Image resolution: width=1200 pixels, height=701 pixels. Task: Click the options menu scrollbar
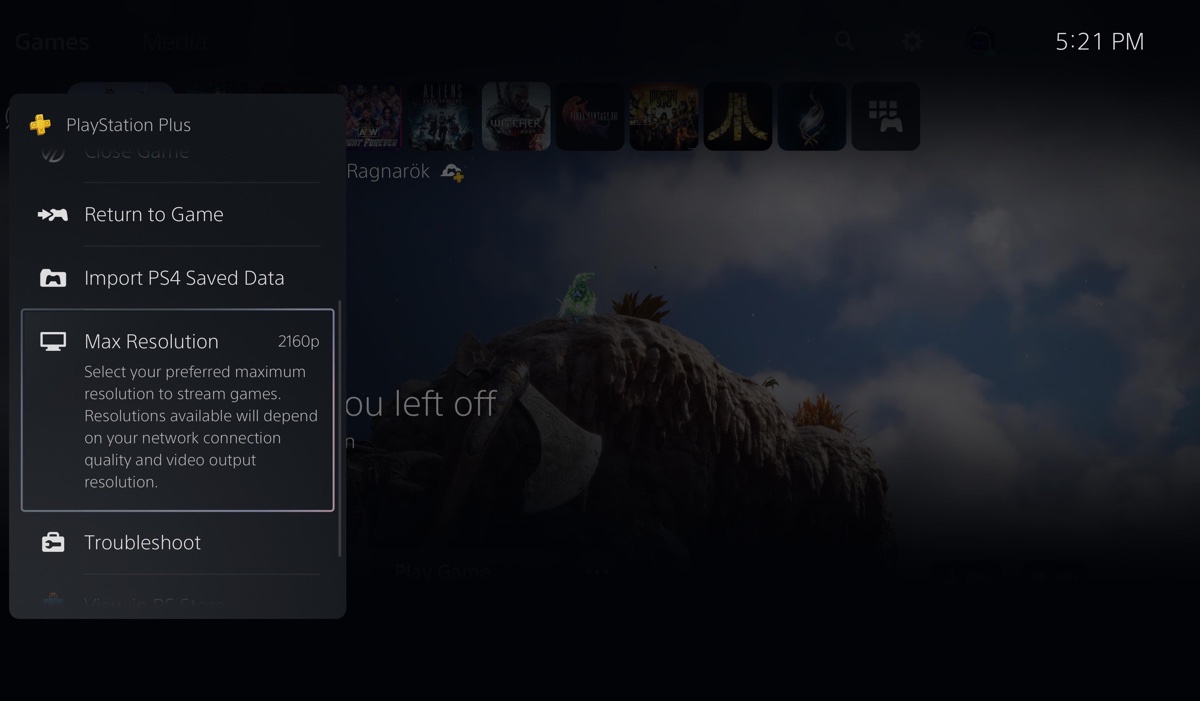click(340, 428)
